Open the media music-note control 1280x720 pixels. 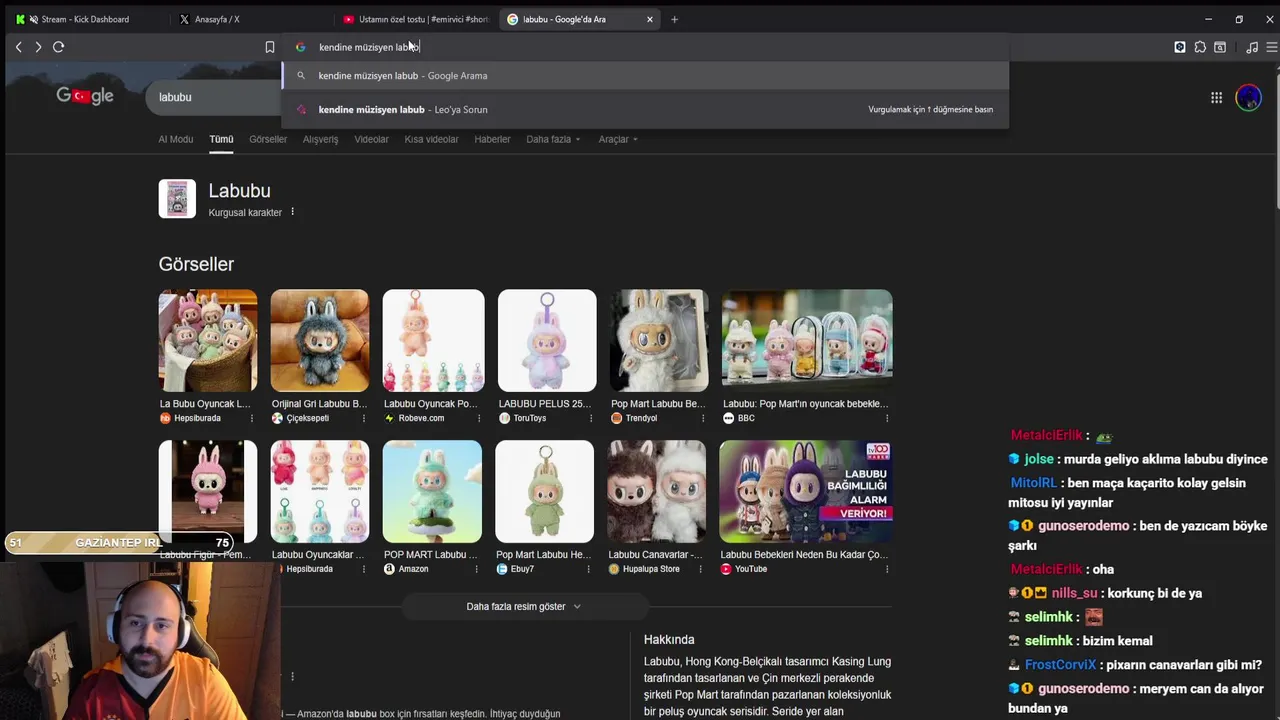pos(1252,47)
